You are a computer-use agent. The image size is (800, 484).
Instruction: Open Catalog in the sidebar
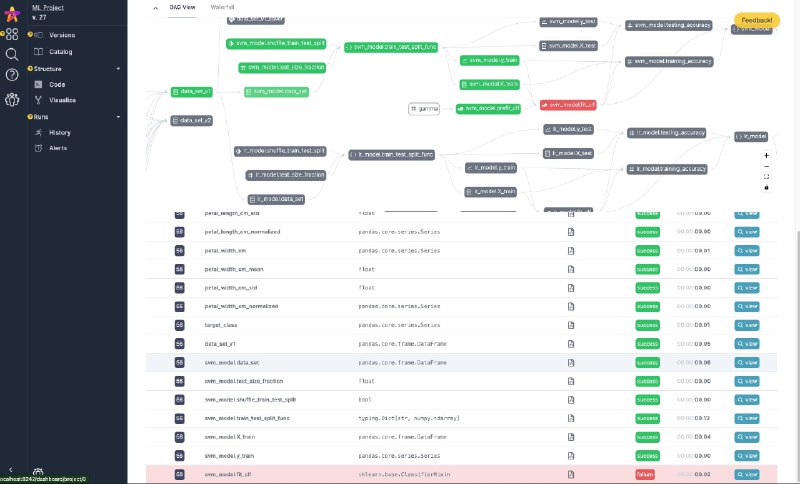point(61,51)
